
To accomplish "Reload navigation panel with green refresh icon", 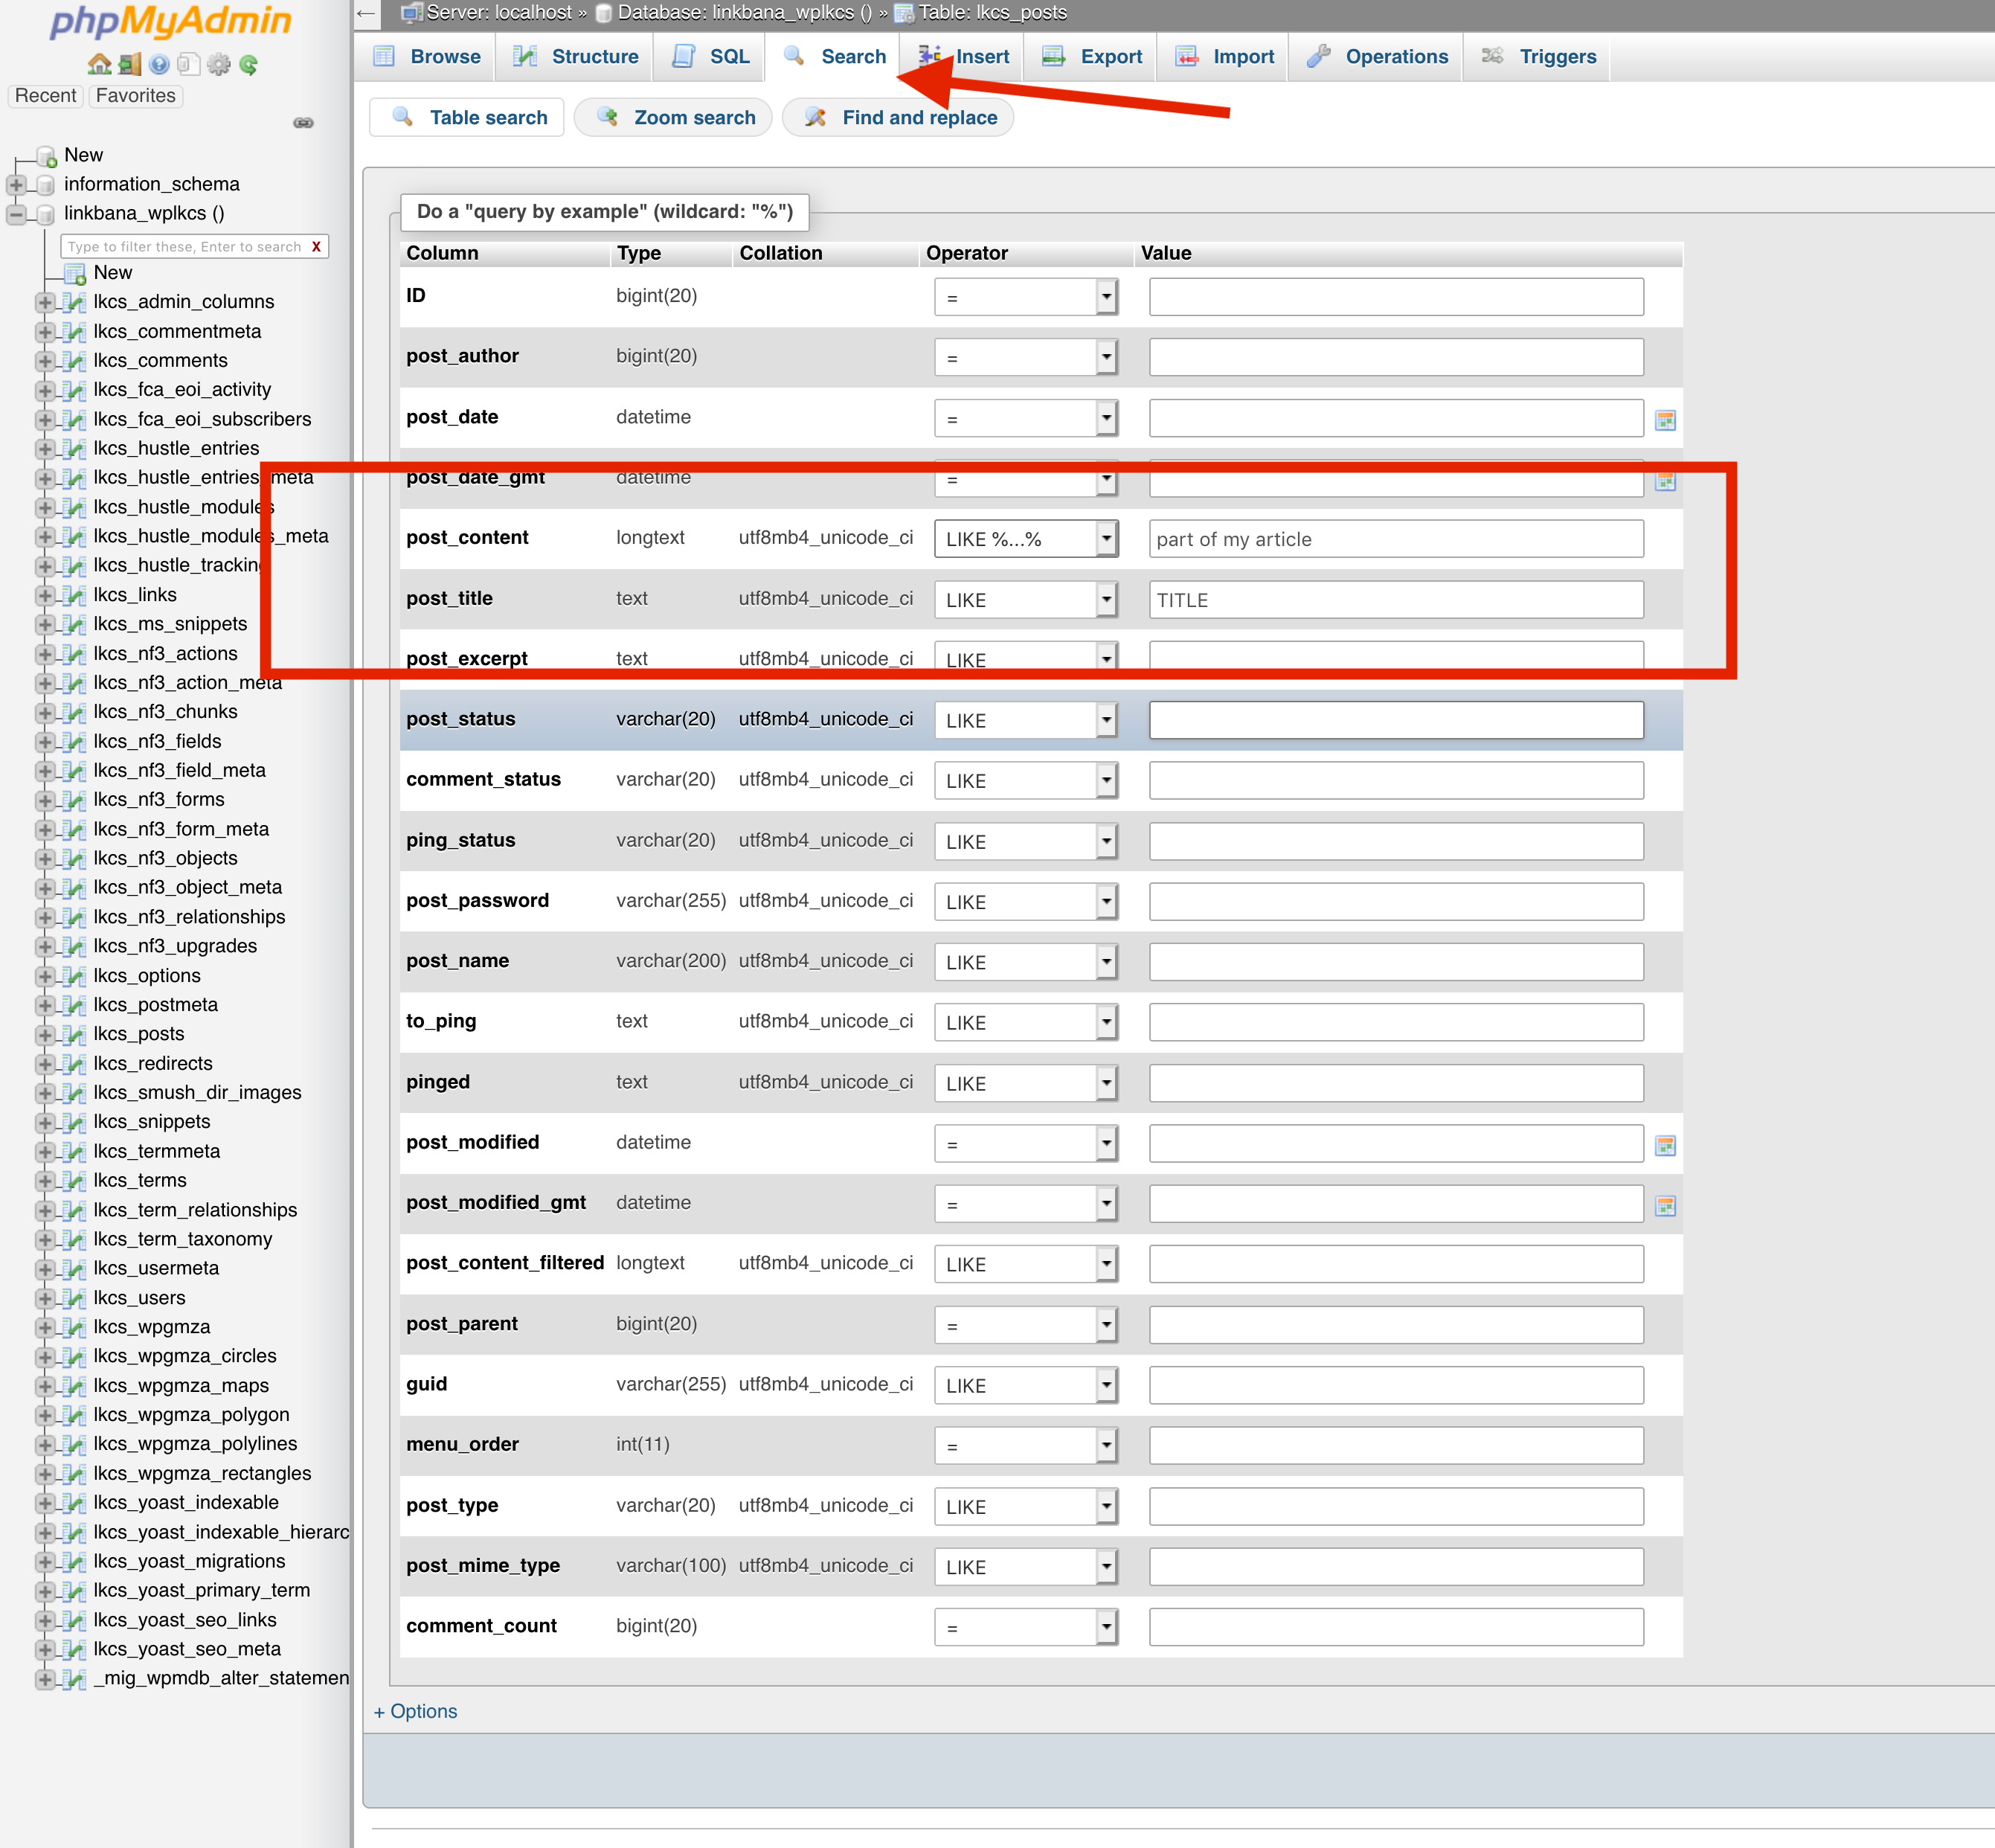I will click(248, 64).
